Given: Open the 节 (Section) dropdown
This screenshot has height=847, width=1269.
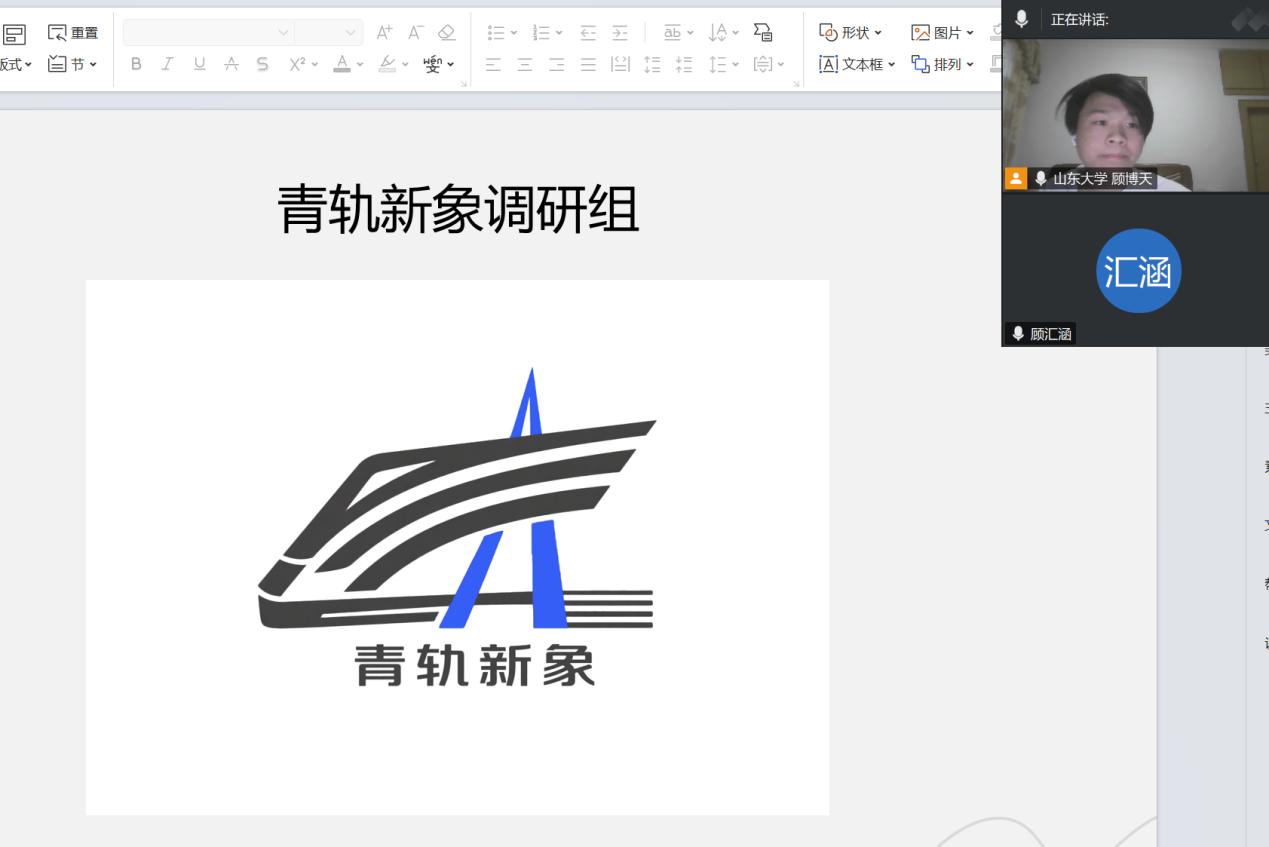Looking at the screenshot, I should (x=73, y=64).
